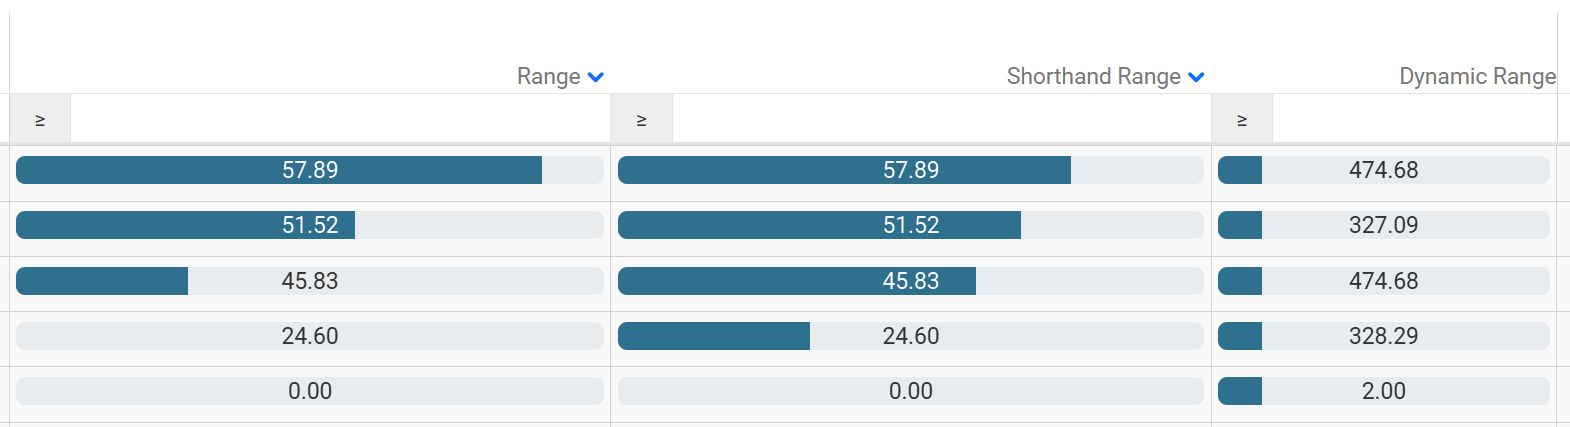This screenshot has height=427, width=1570.
Task: Select the Dynamic Range cell showing 2.00
Action: (x=1383, y=391)
